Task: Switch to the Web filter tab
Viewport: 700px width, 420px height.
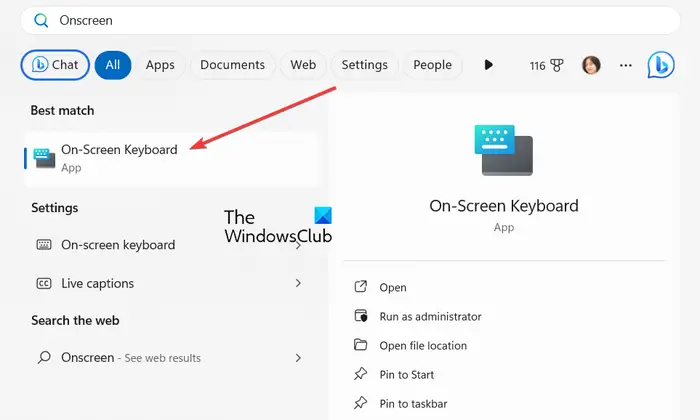Action: (303, 65)
